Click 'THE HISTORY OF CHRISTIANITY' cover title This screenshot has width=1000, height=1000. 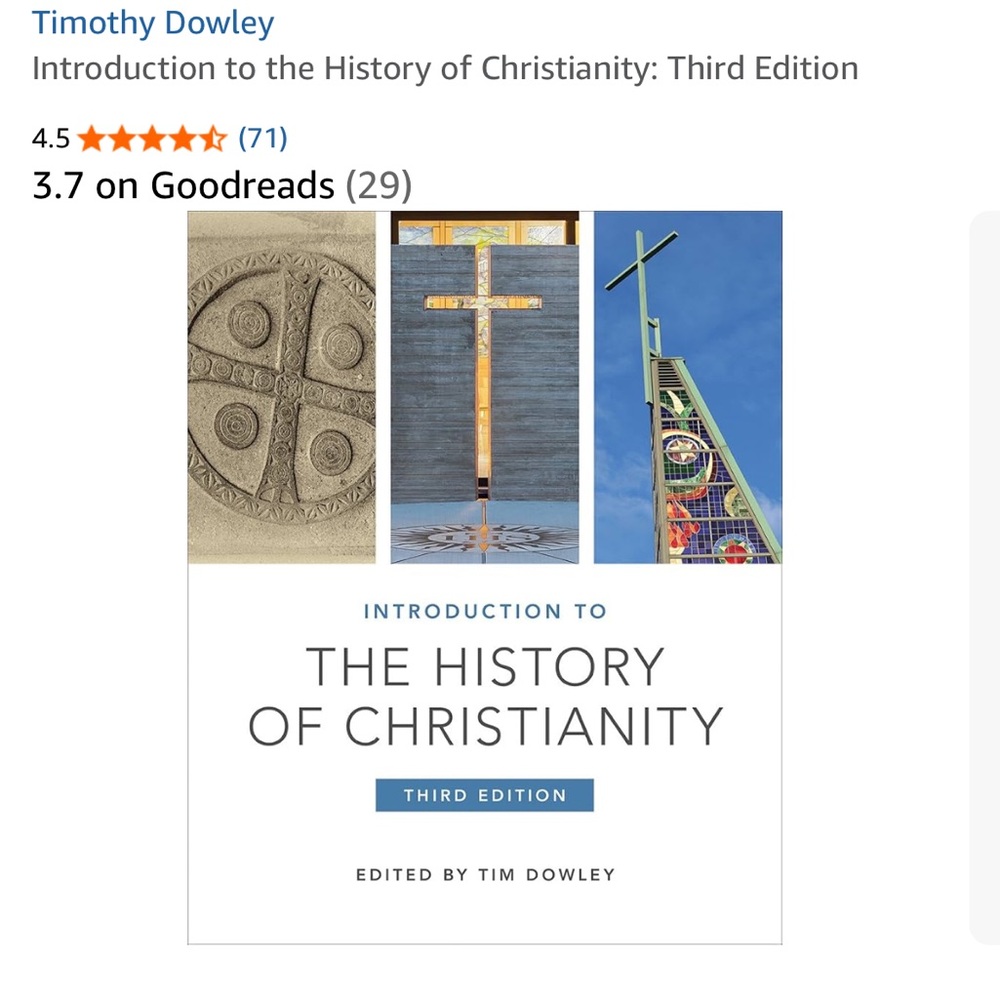tap(484, 695)
